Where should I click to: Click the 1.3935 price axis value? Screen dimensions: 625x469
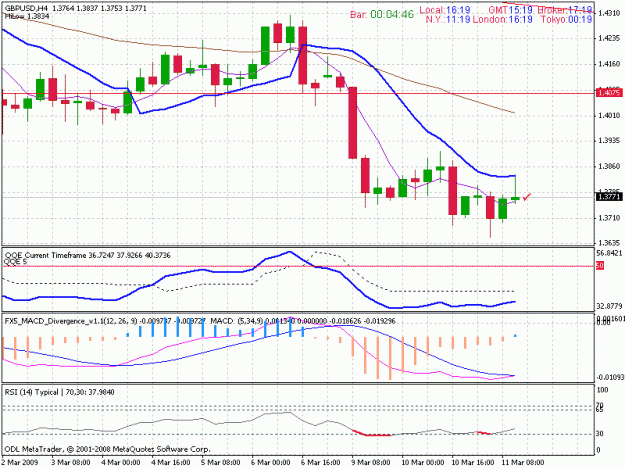pyautogui.click(x=609, y=140)
